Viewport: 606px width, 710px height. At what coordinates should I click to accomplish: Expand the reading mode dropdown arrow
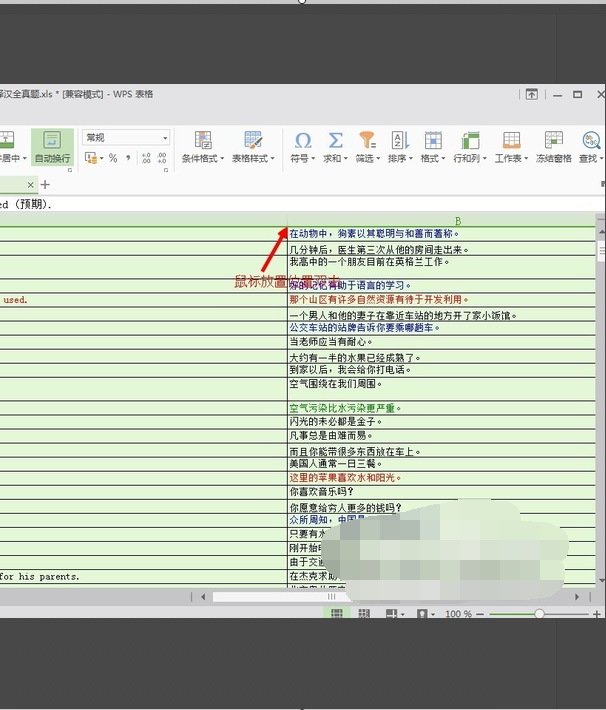(403, 614)
